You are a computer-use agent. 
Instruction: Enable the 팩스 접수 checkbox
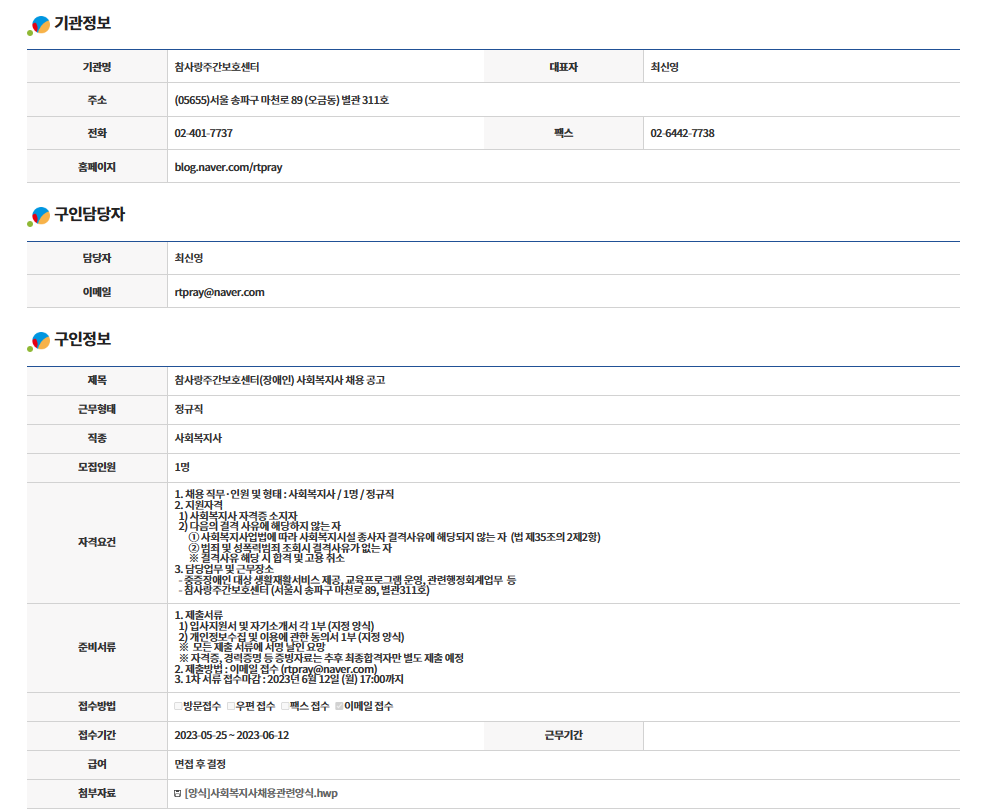click(285, 707)
